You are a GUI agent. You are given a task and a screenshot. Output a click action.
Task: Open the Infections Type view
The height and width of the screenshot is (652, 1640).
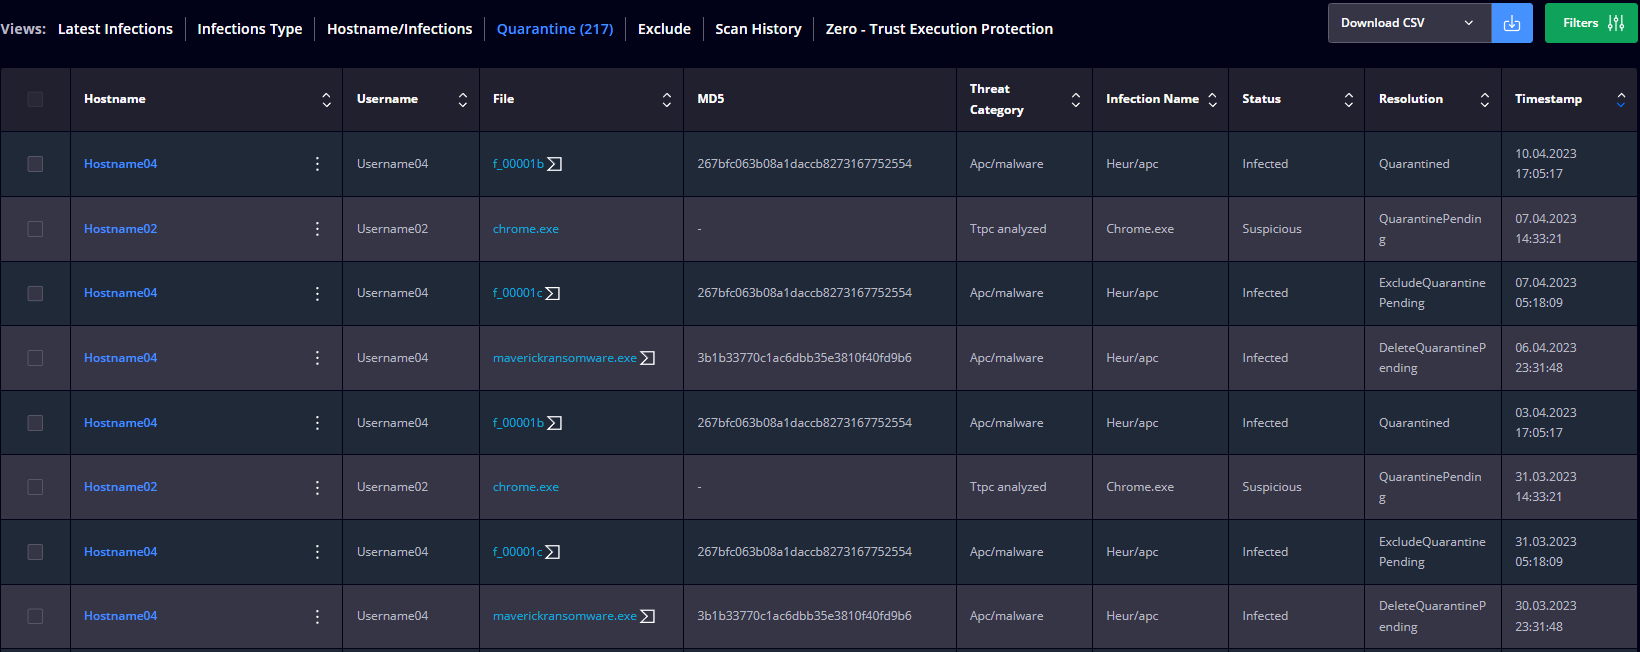coord(249,29)
